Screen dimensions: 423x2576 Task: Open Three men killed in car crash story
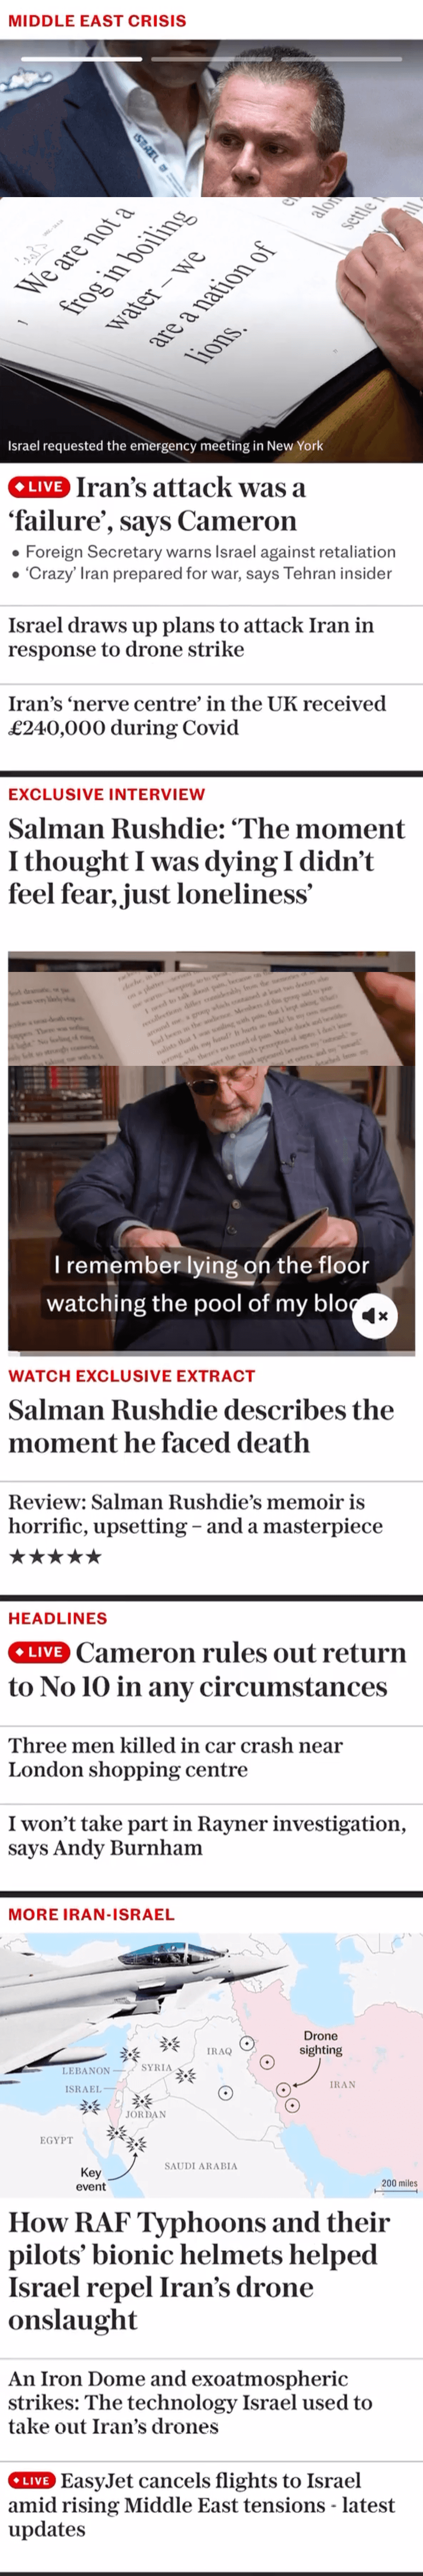click(175, 1757)
